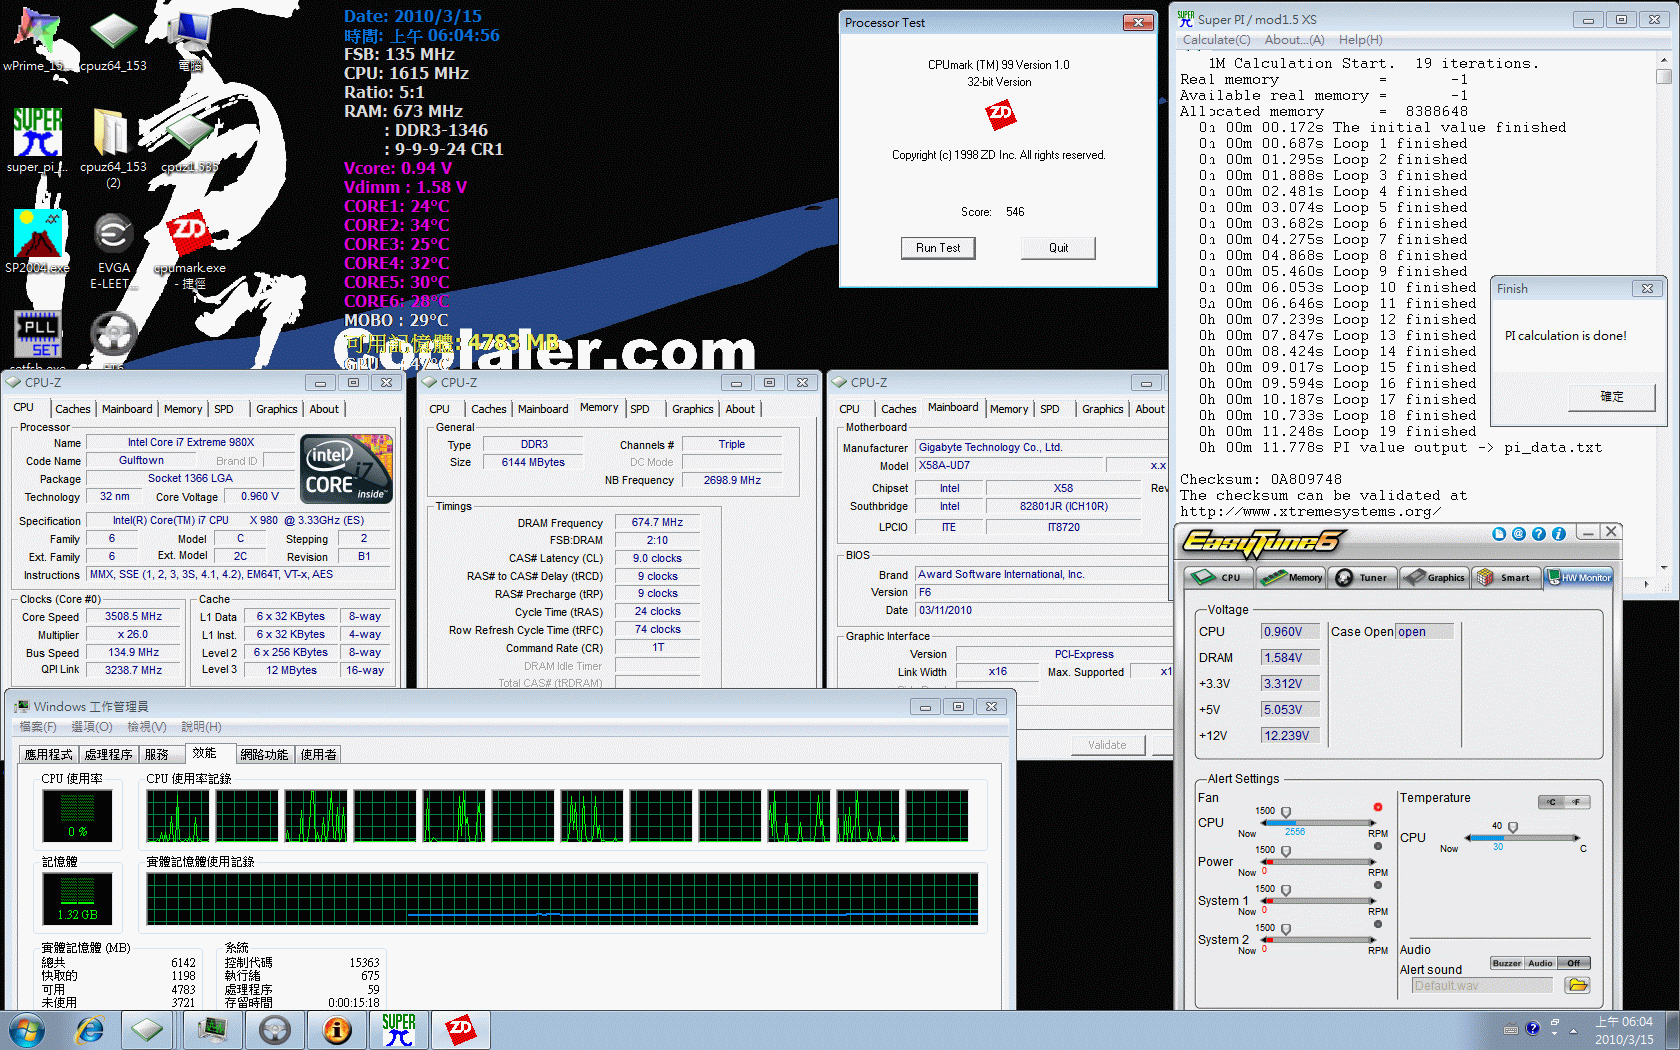Switch to CPU-Z via taskbar chip icon
Image resolution: width=1680 pixels, height=1050 pixels.
147,1029
